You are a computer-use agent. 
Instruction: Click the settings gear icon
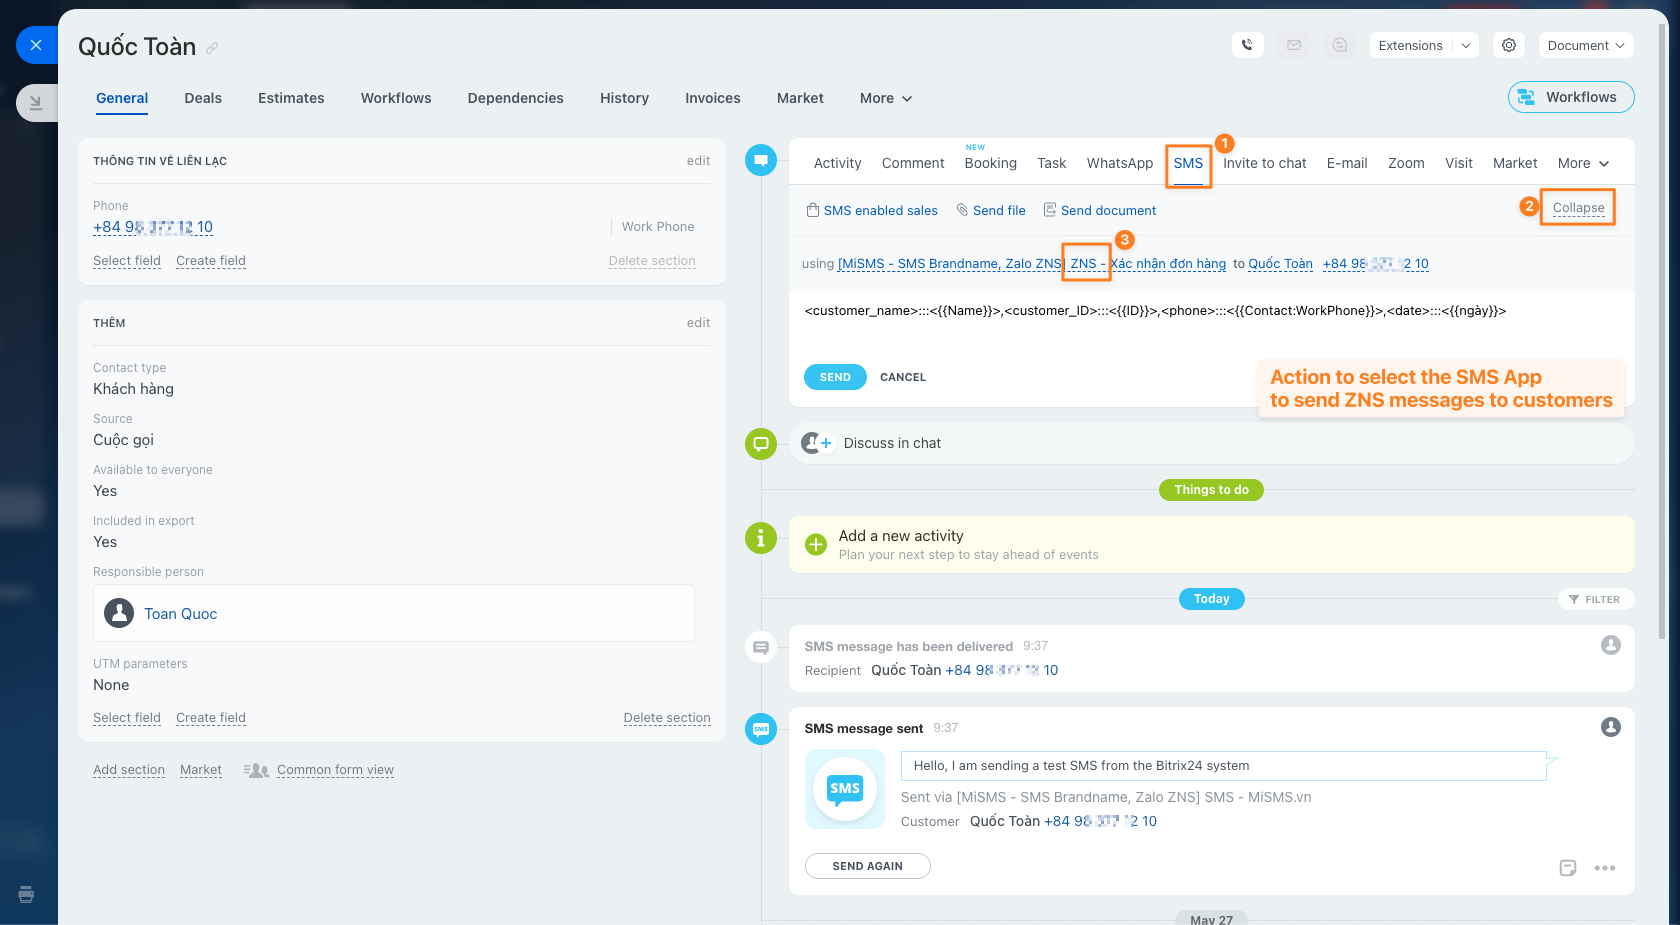click(1509, 45)
